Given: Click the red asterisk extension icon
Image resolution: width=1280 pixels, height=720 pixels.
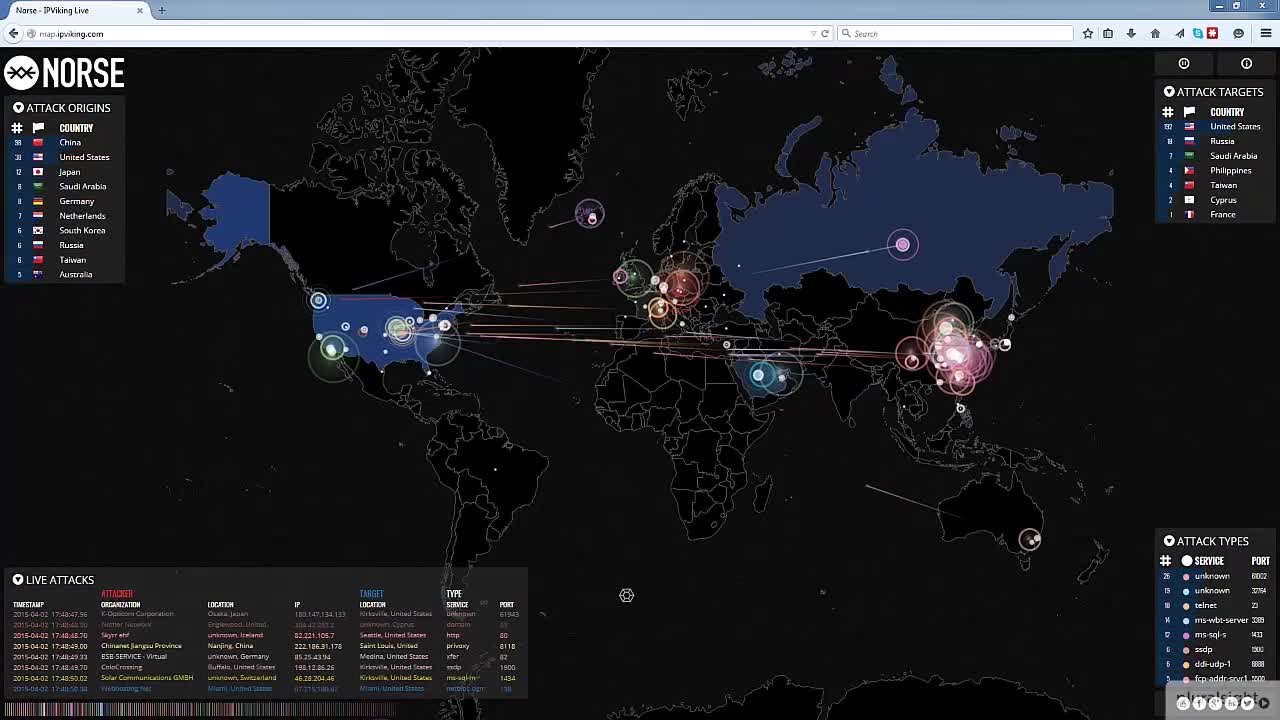Looking at the screenshot, I should pos(1212,33).
